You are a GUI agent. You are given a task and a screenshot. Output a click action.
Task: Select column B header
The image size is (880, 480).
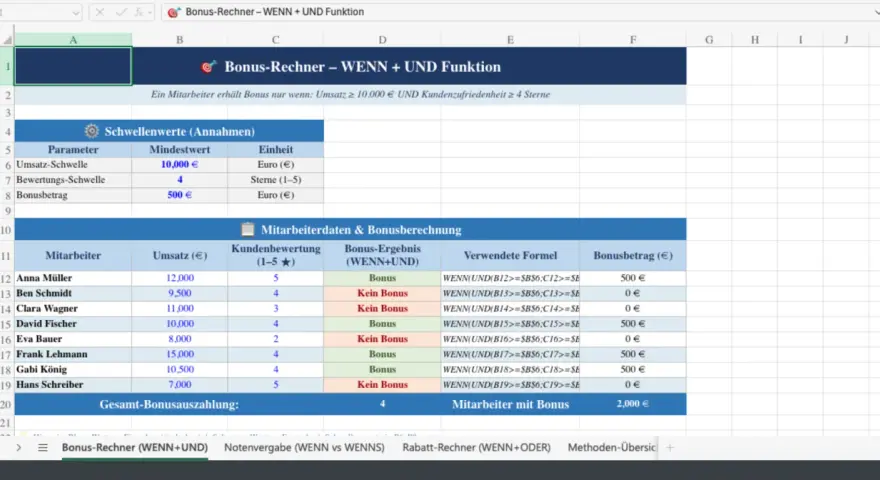tap(180, 40)
